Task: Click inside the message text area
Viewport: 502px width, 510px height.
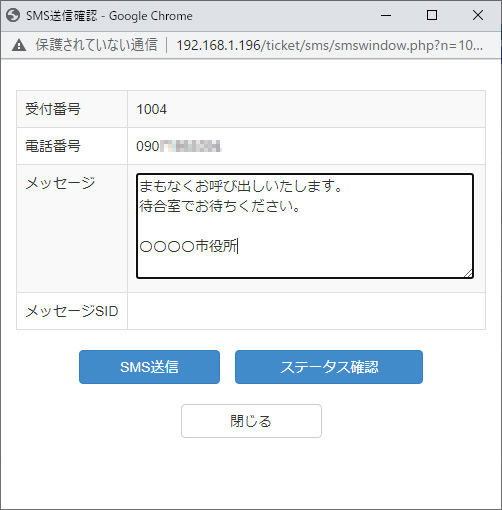Action: point(305,226)
